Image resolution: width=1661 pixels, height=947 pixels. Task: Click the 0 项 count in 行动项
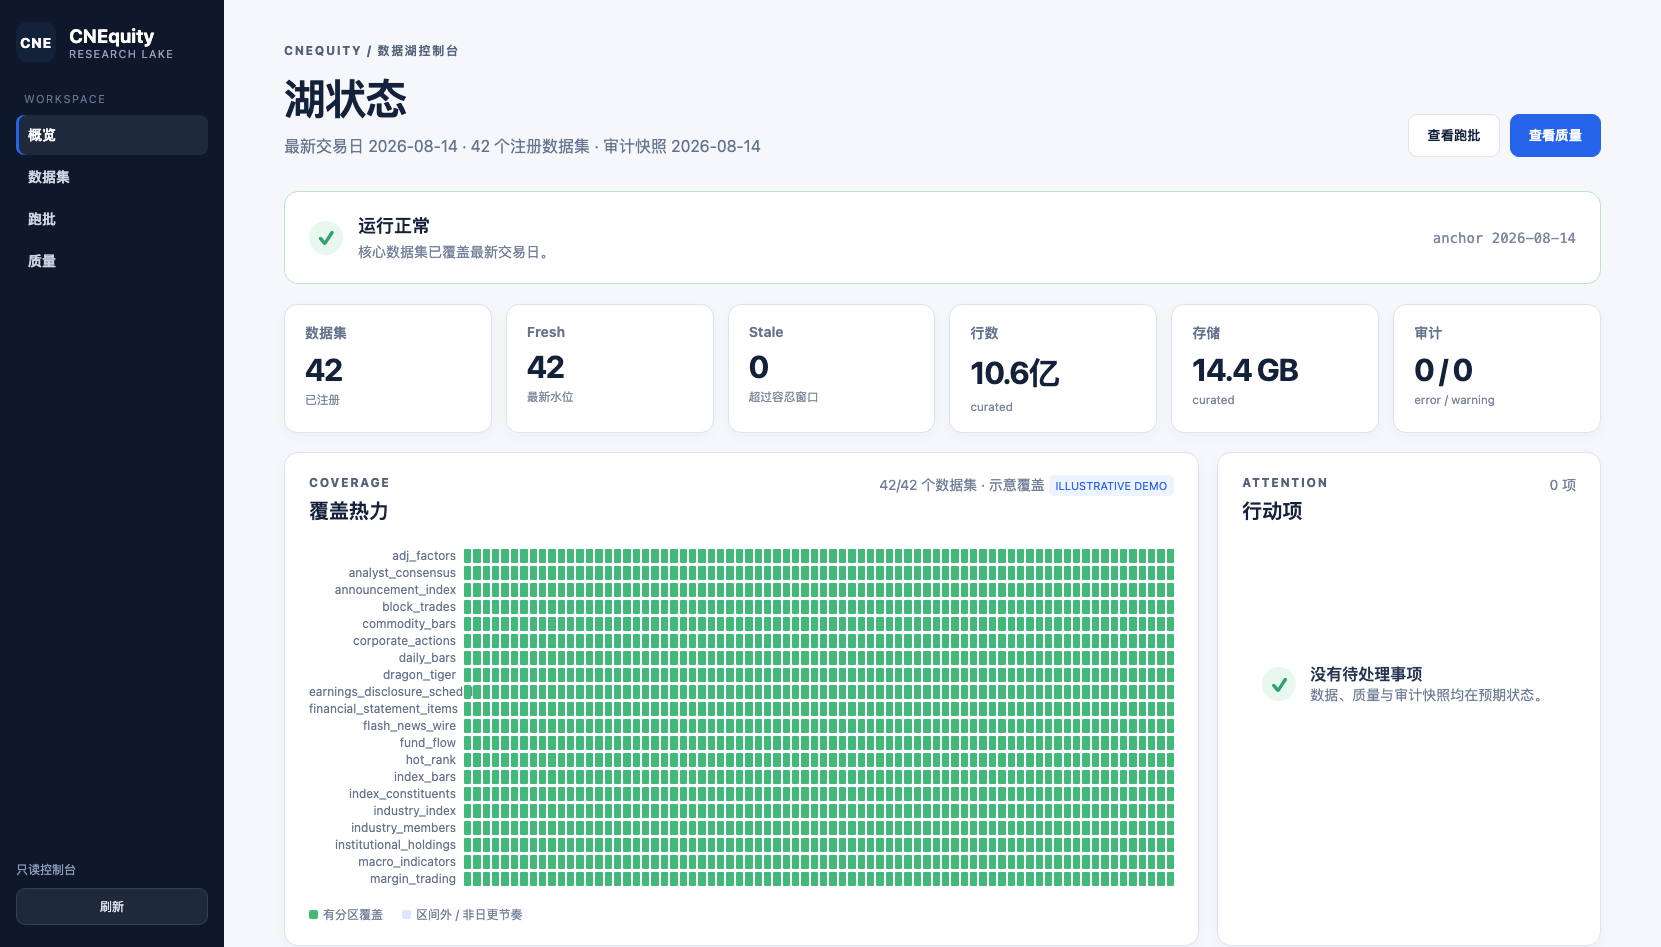[1563, 485]
